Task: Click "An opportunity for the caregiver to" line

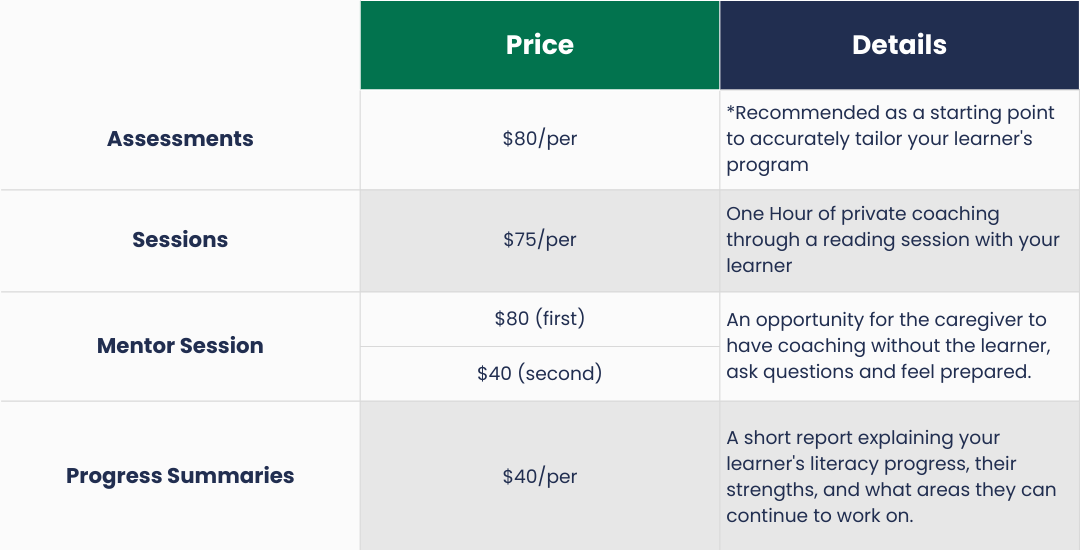Action: [x=886, y=320]
